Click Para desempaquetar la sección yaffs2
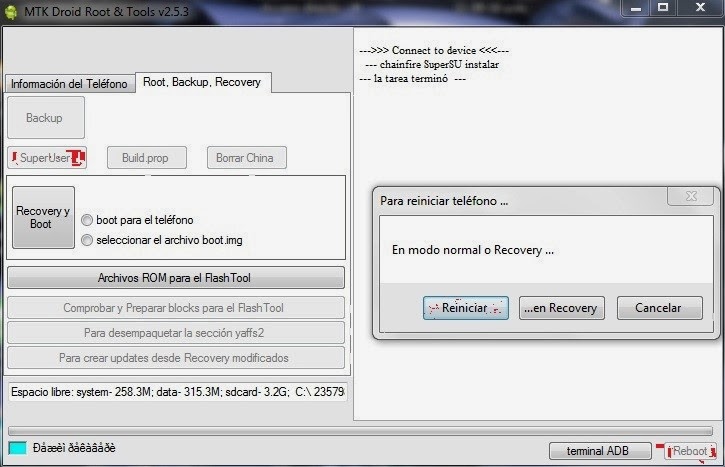The height and width of the screenshot is (467, 725). (x=176, y=332)
